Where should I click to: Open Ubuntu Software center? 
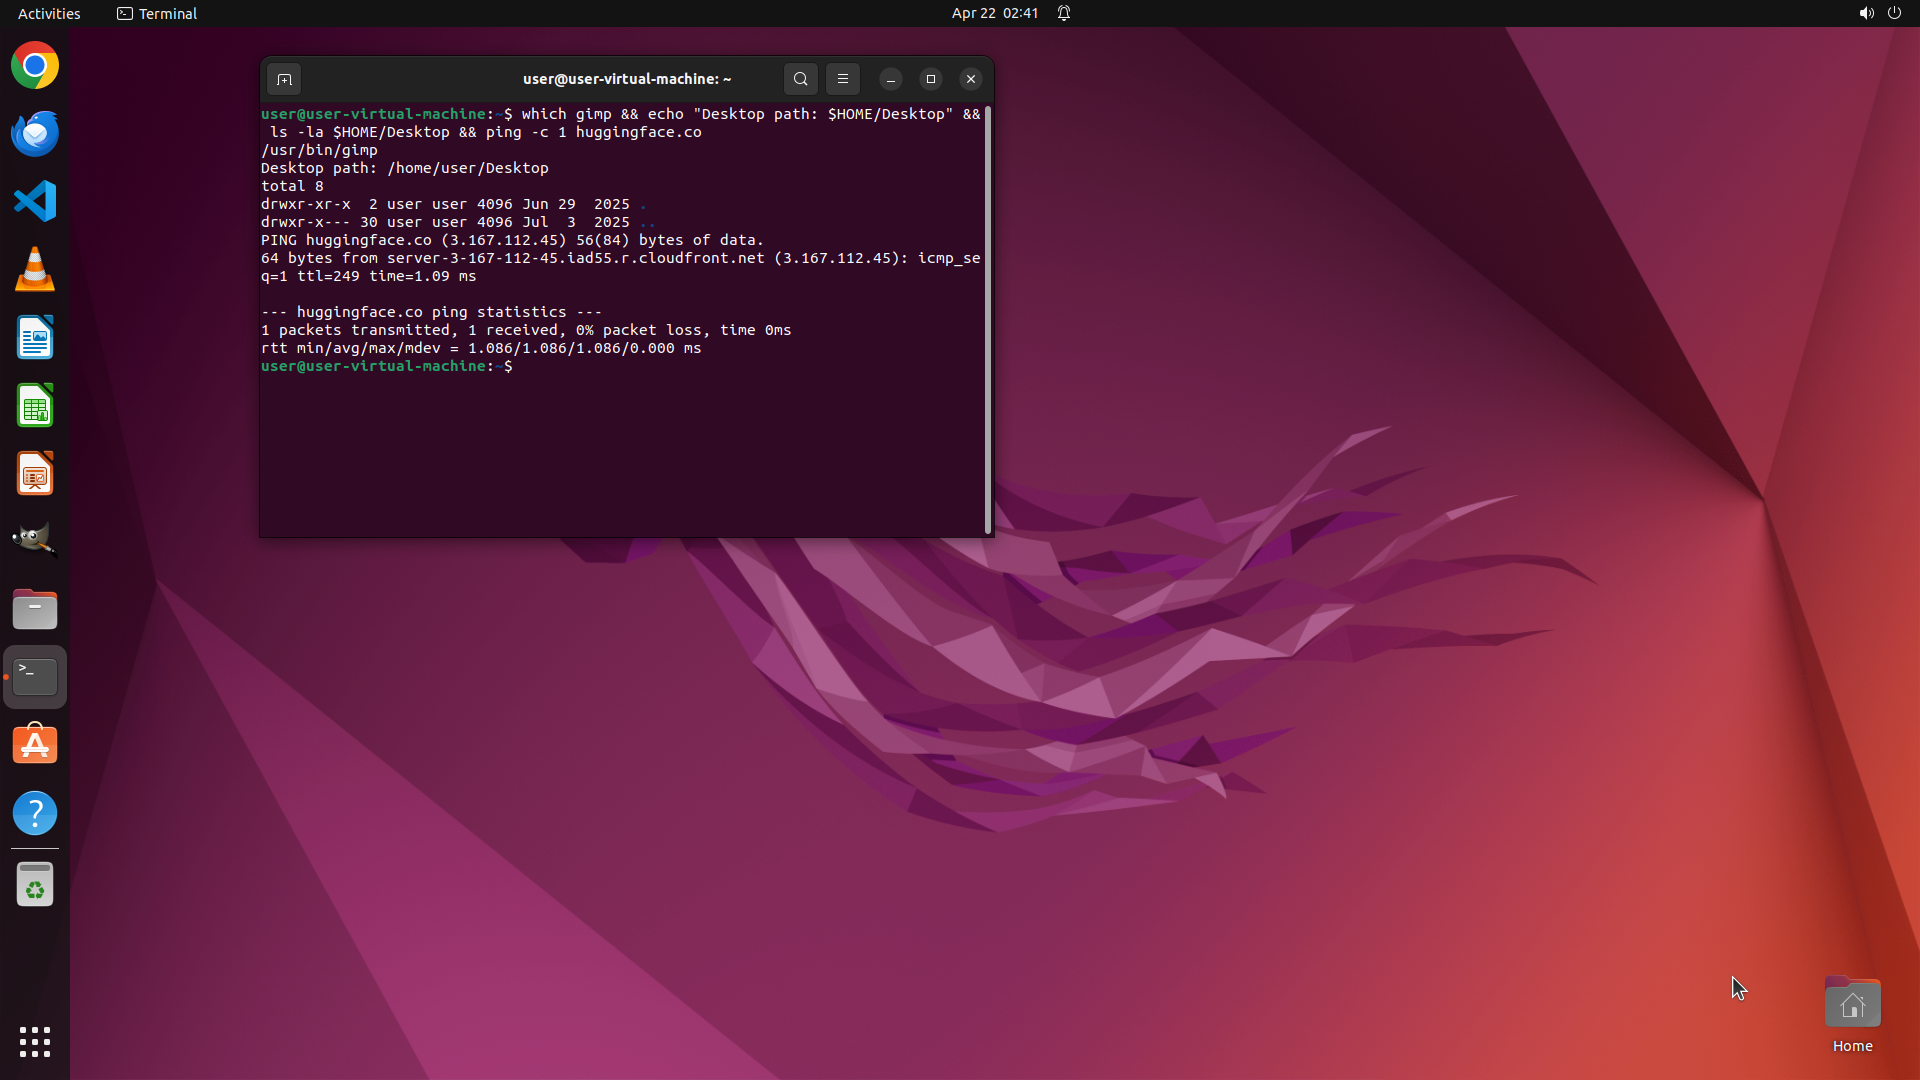(35, 745)
